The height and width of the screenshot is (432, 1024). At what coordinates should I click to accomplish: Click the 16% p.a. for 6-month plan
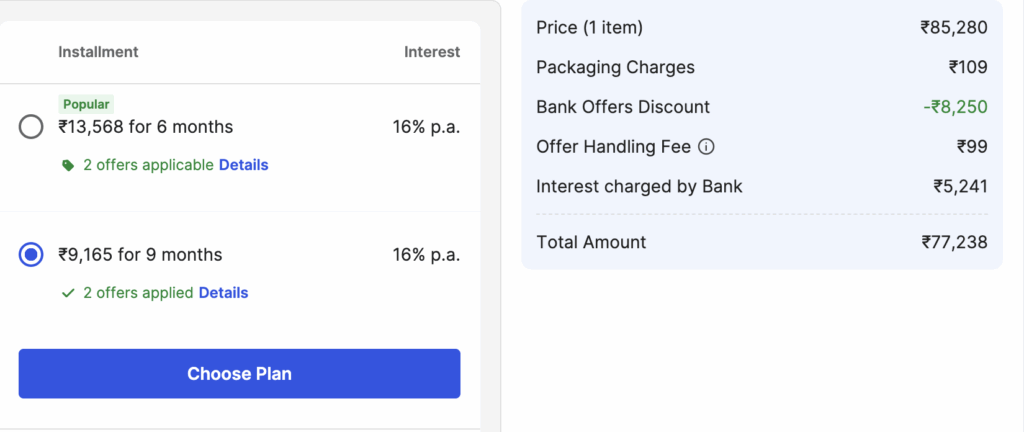coord(426,127)
